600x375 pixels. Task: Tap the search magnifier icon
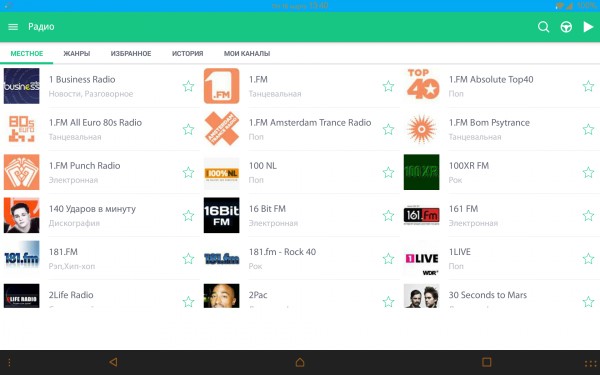(543, 27)
